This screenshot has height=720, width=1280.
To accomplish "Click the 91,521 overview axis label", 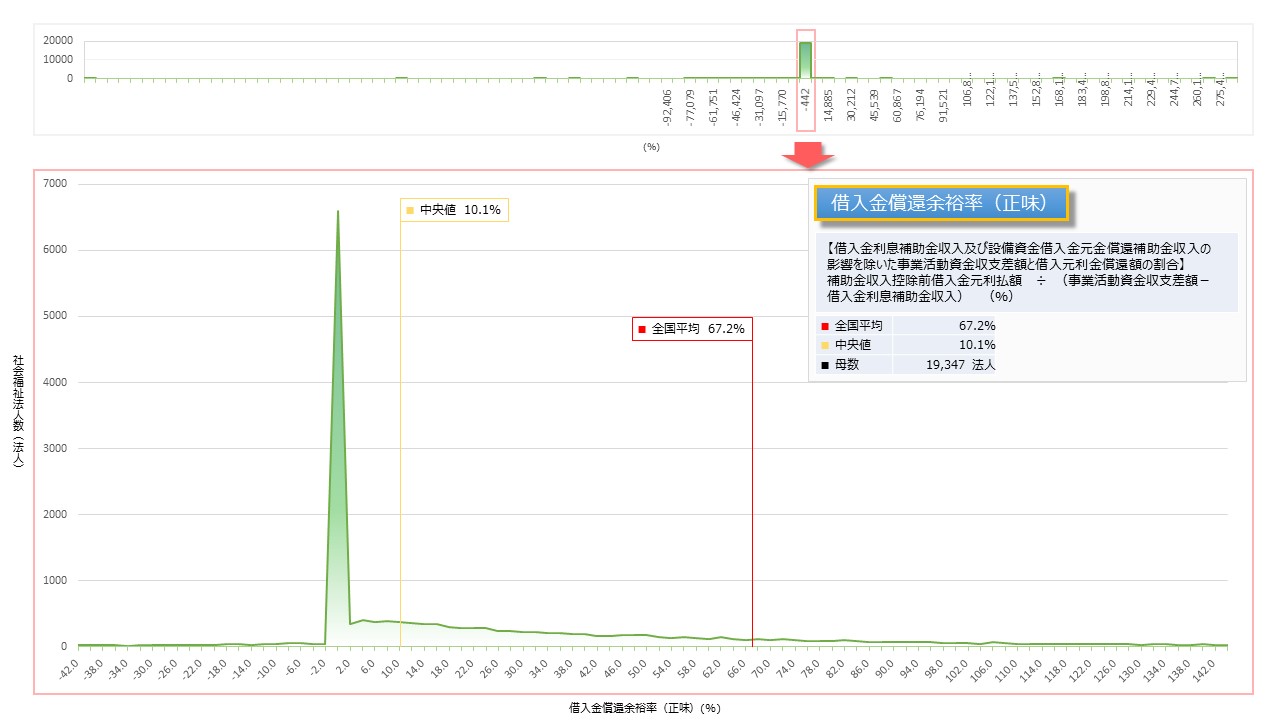I will [x=943, y=104].
